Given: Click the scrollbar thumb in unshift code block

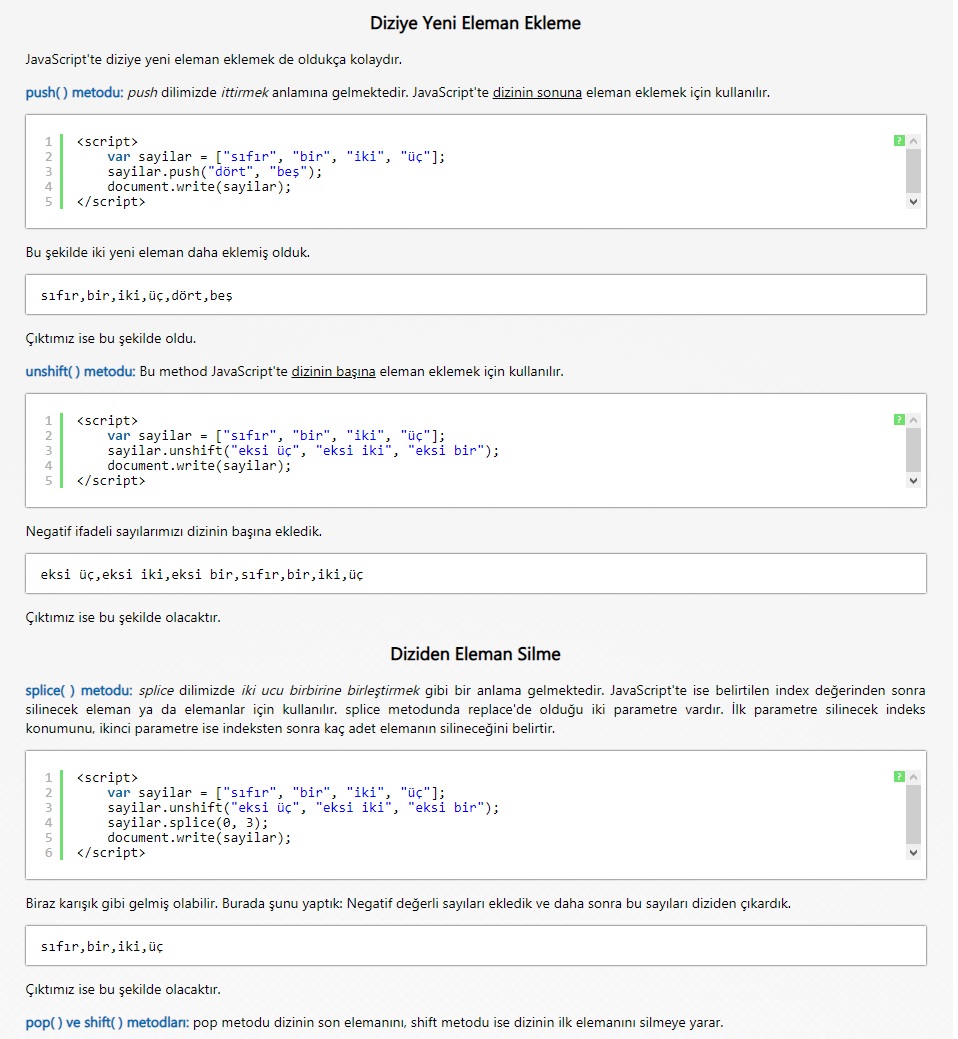Looking at the screenshot, I should 914,449.
